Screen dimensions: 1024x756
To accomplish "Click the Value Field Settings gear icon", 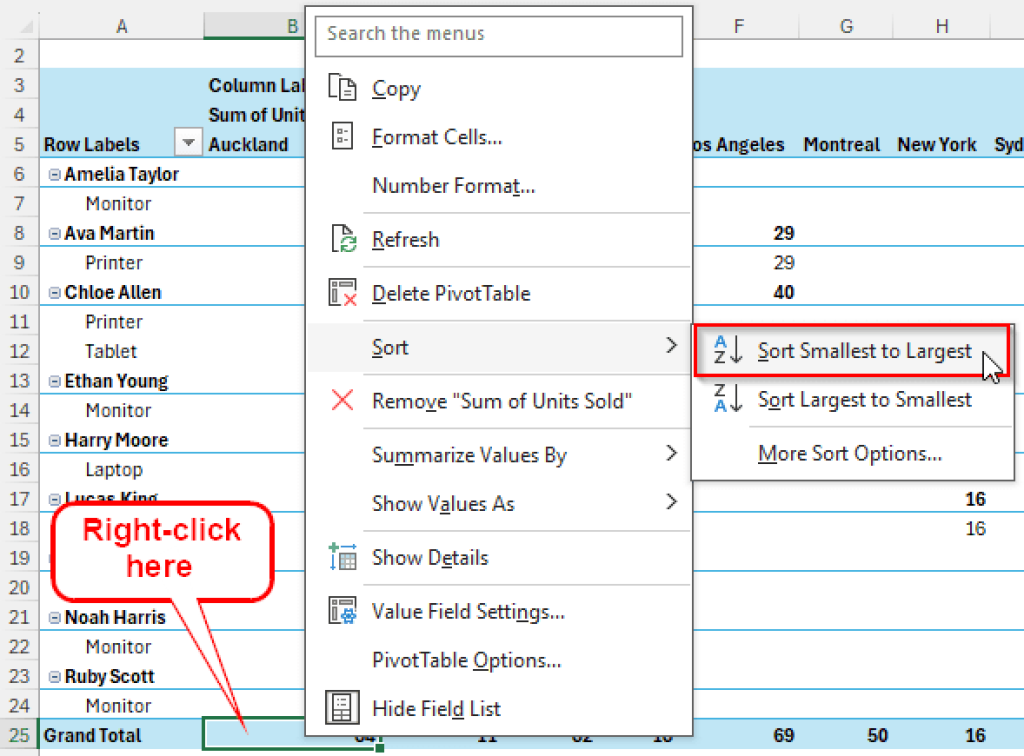I will (x=341, y=611).
